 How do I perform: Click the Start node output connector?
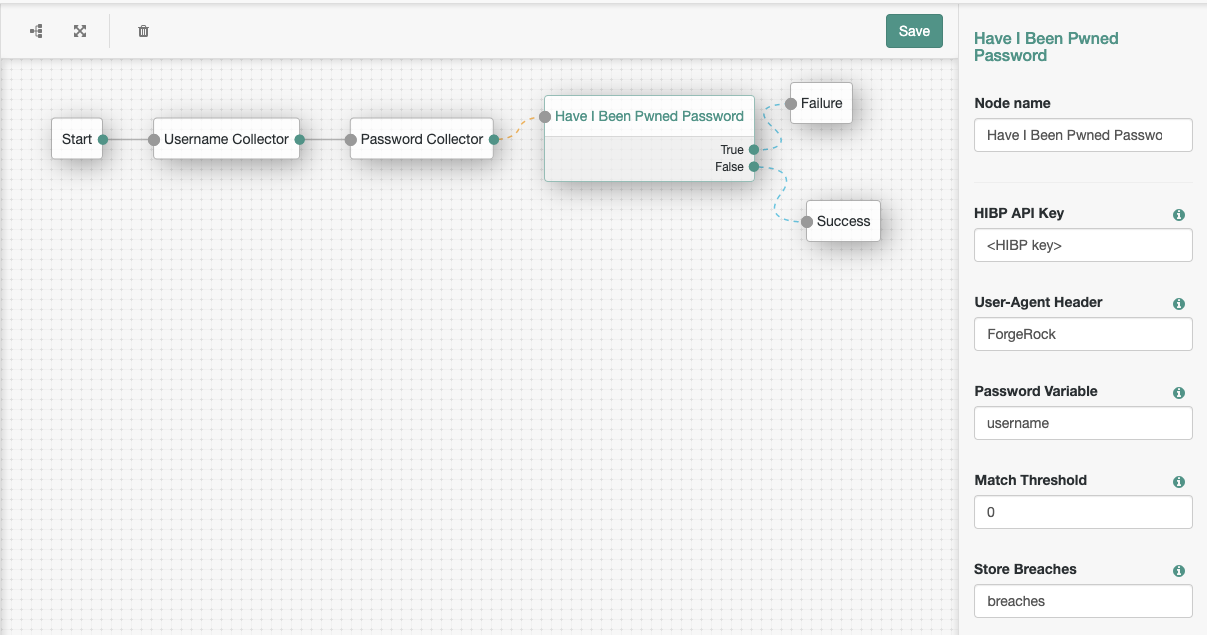click(x=103, y=140)
